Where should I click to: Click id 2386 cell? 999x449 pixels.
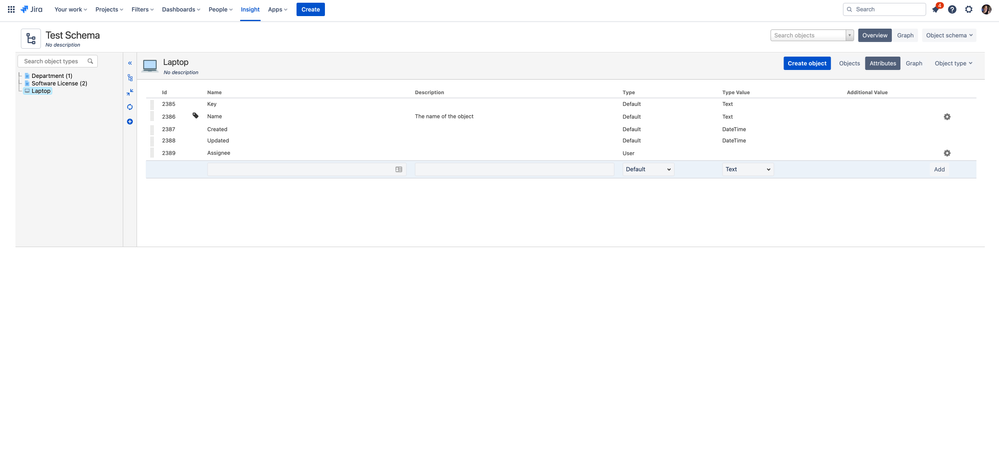[168, 117]
